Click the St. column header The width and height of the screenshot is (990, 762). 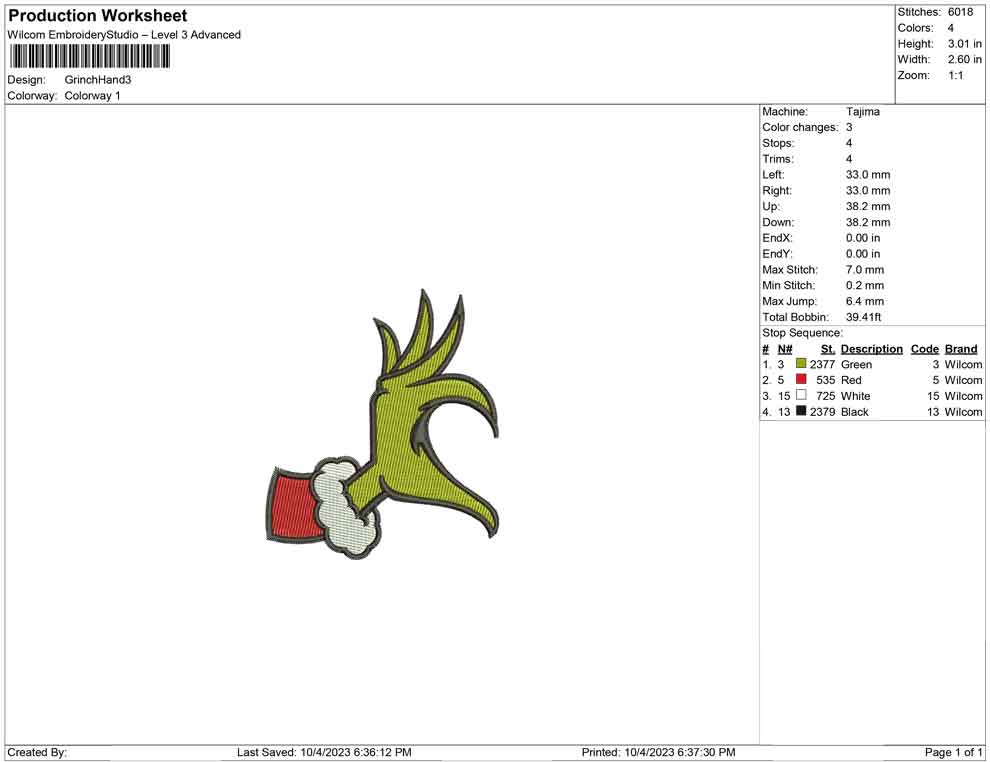(828, 349)
